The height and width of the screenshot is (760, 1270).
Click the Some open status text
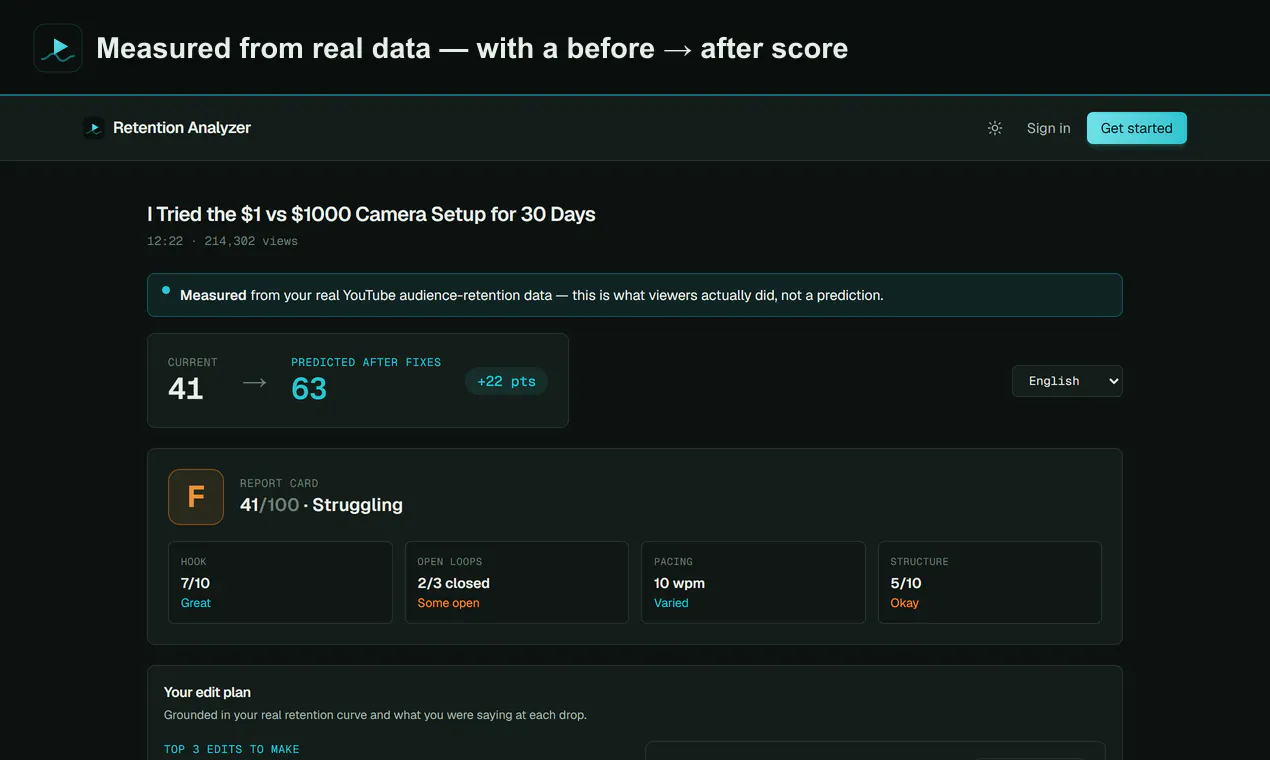(x=448, y=603)
